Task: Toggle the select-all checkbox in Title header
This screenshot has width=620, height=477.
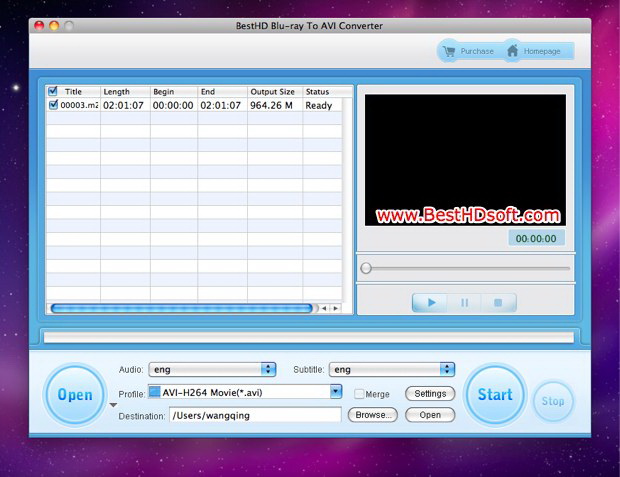Action: click(x=53, y=91)
